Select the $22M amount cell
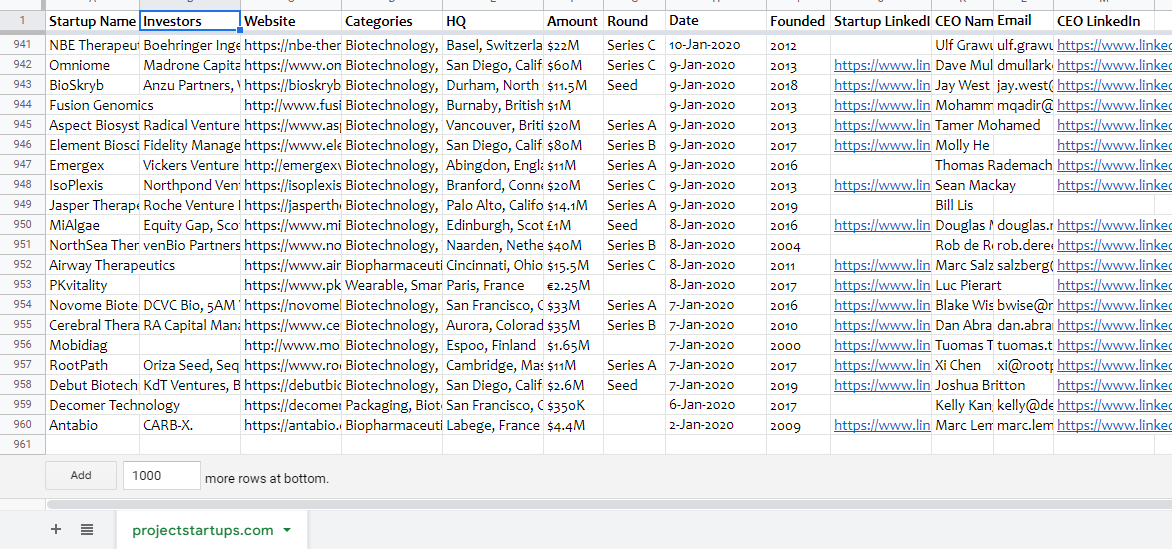The height and width of the screenshot is (549, 1172). (573, 45)
